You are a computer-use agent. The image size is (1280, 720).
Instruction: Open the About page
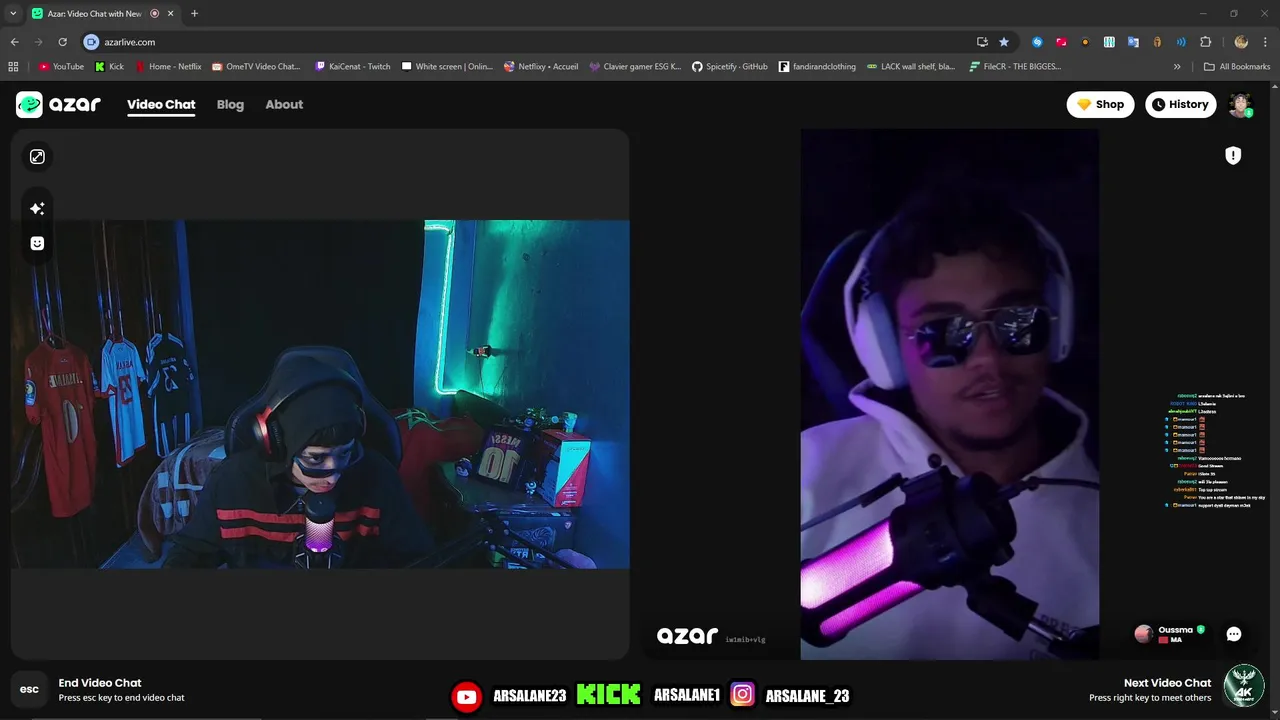click(284, 104)
